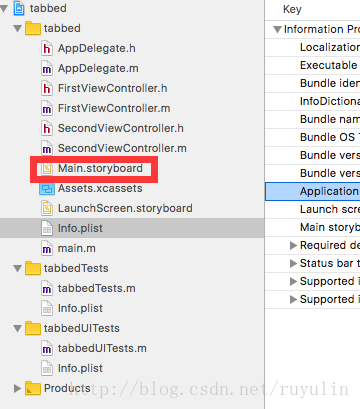Select SecondViewController.m file name
This screenshot has height=409, width=360.
[122, 148]
